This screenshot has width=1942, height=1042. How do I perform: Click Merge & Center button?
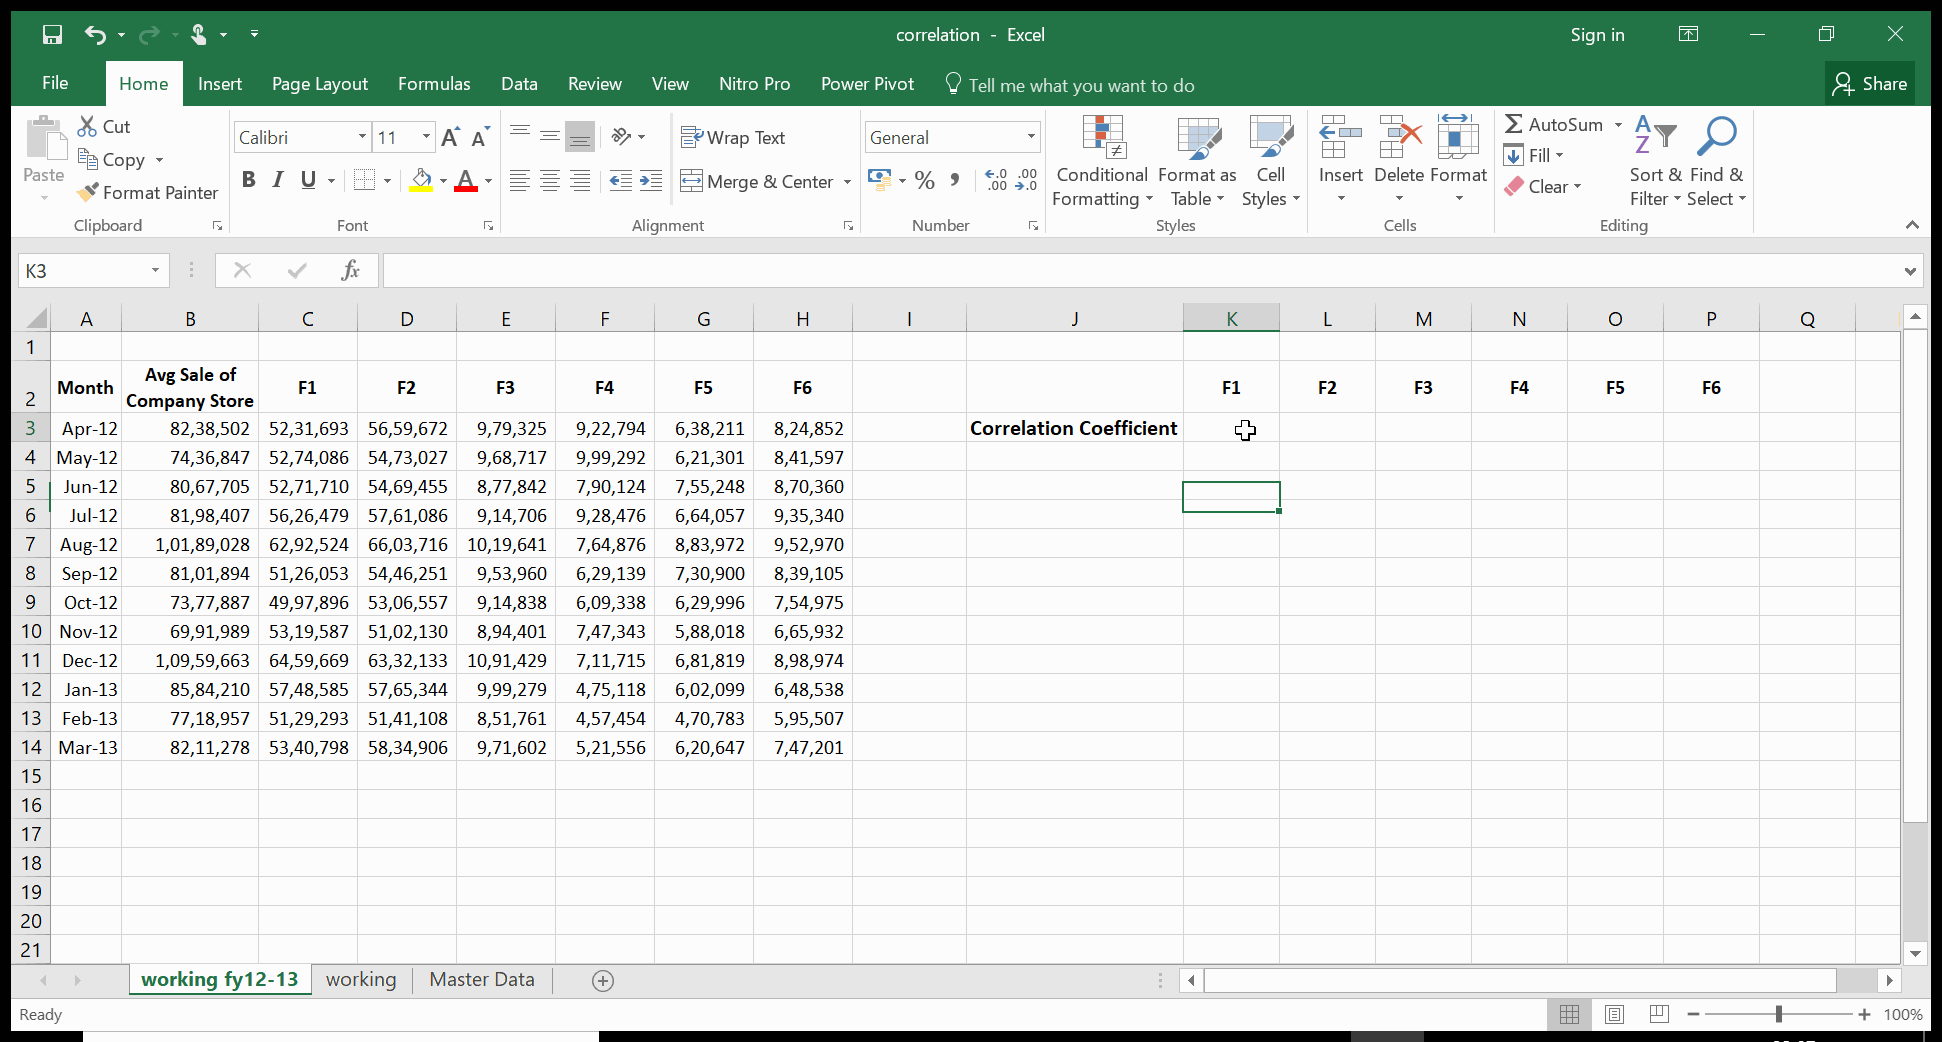pyautogui.click(x=757, y=182)
